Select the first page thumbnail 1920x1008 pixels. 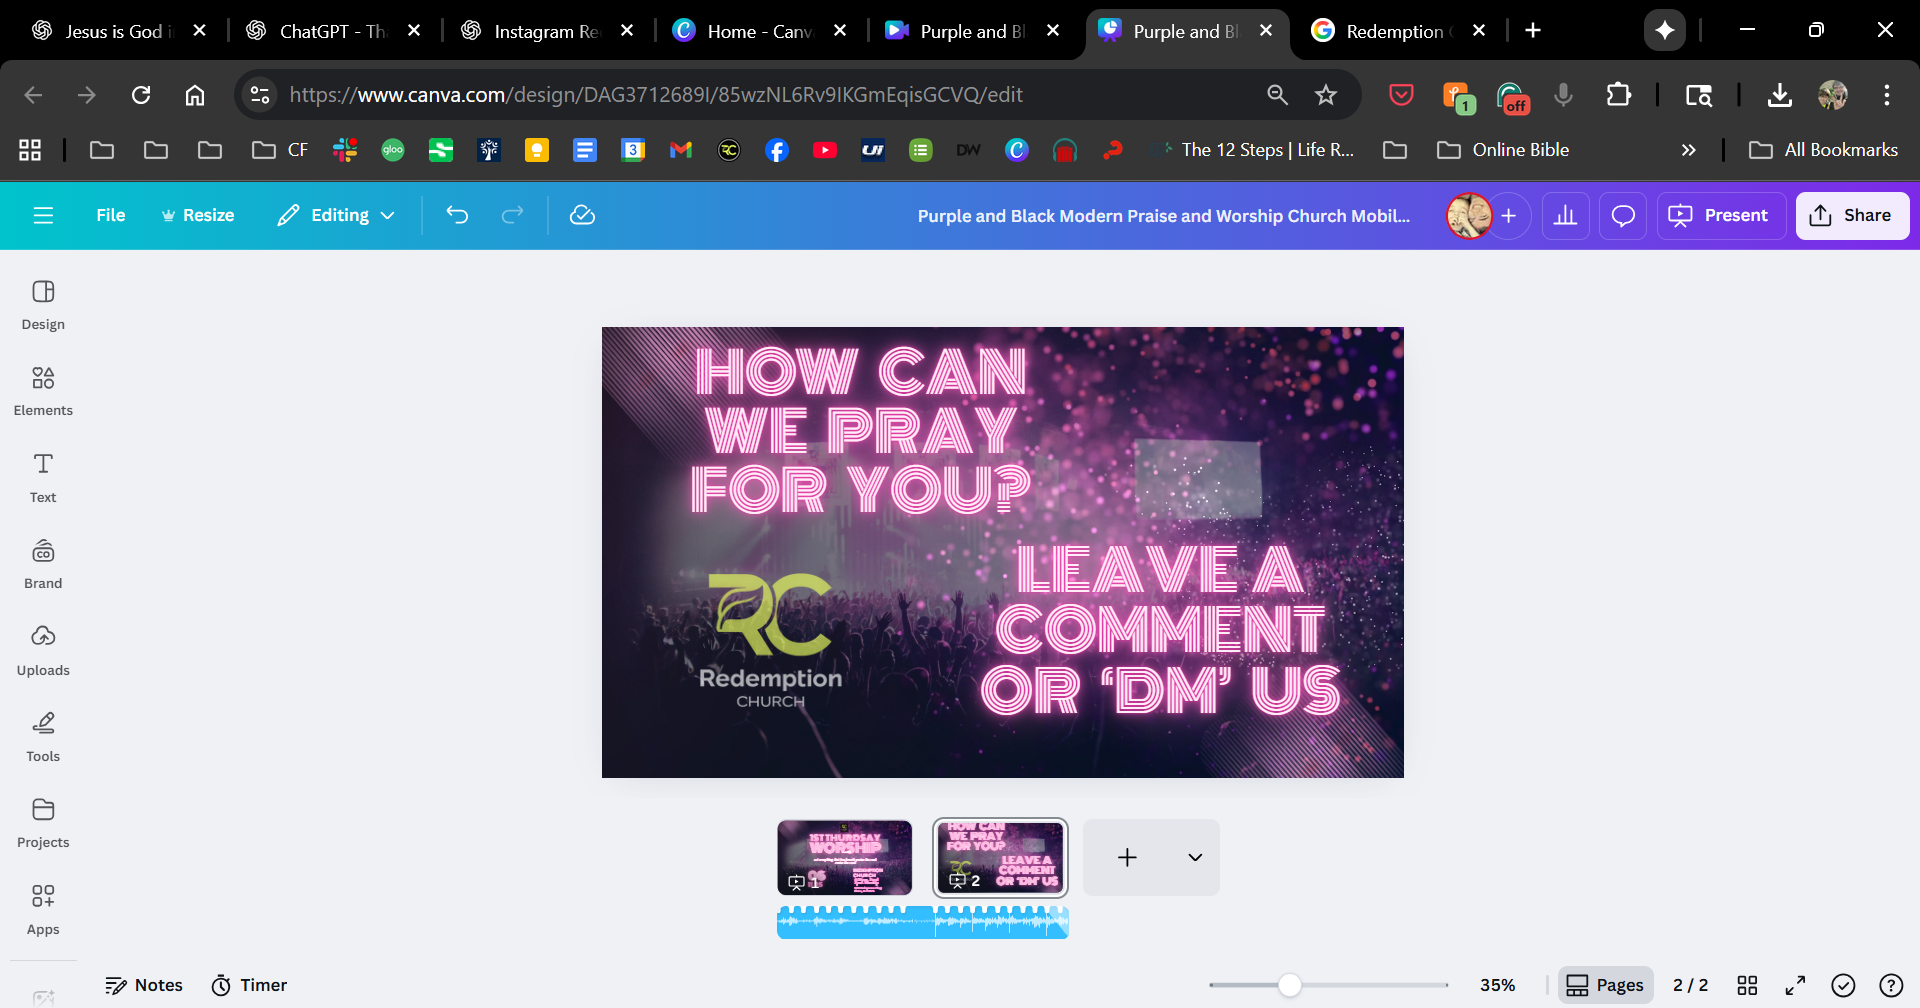[x=845, y=857]
